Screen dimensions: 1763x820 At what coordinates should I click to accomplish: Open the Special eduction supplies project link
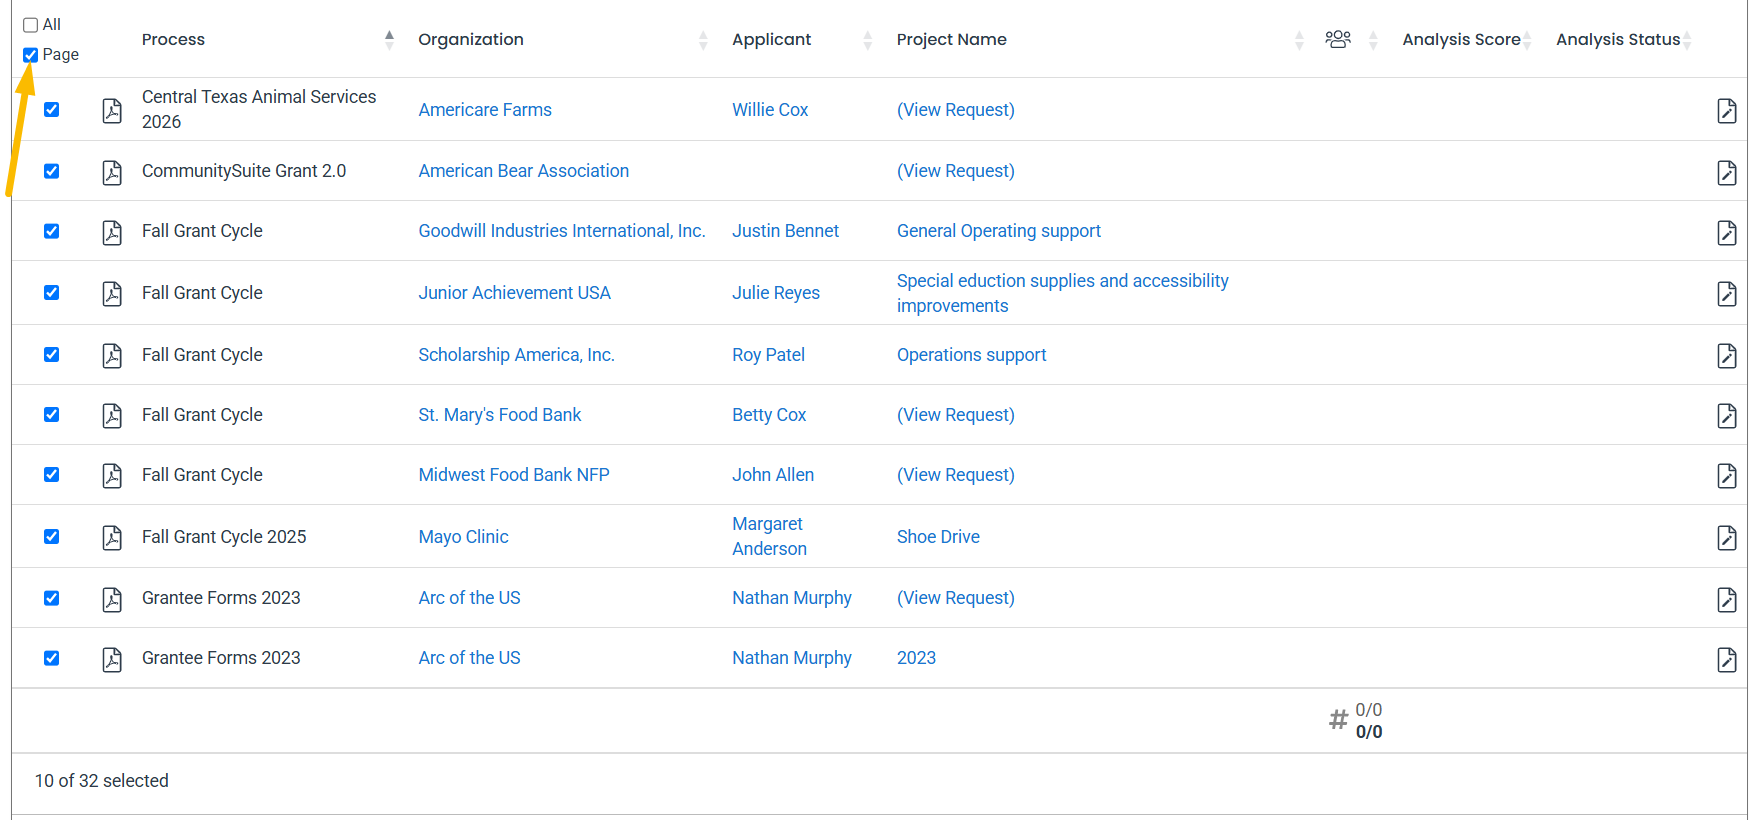click(x=1063, y=293)
